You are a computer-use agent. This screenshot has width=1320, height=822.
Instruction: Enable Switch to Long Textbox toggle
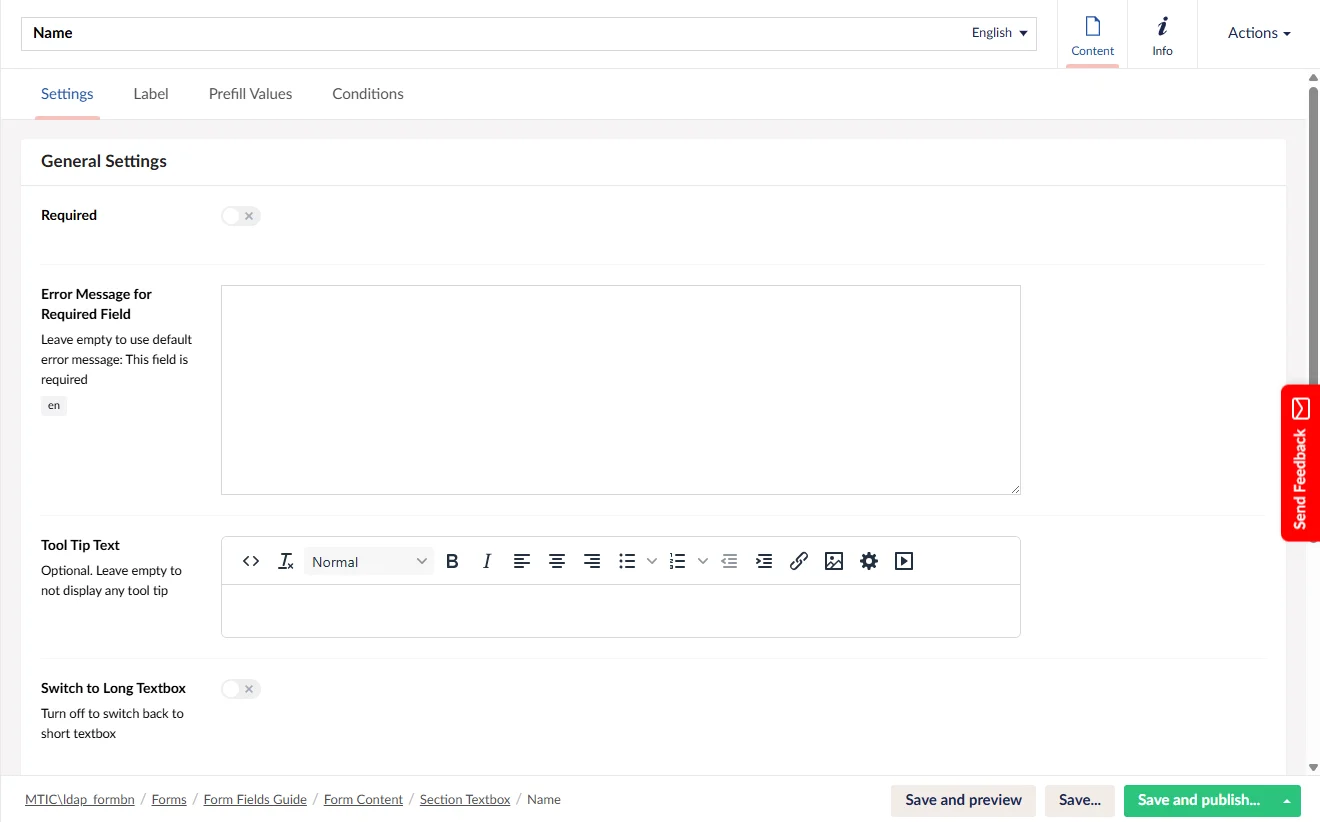coord(241,689)
